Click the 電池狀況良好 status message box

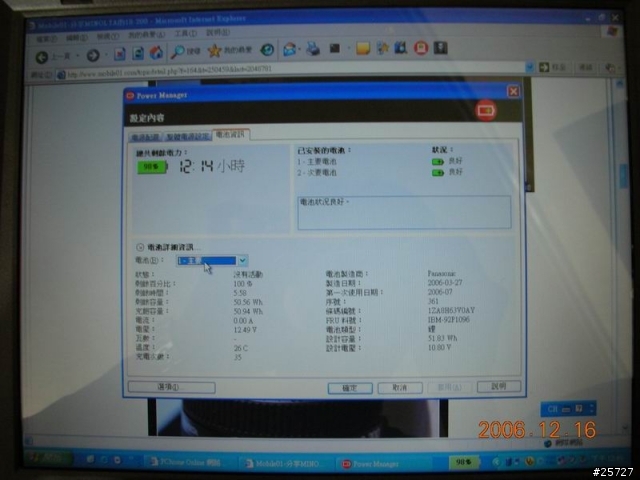click(404, 212)
